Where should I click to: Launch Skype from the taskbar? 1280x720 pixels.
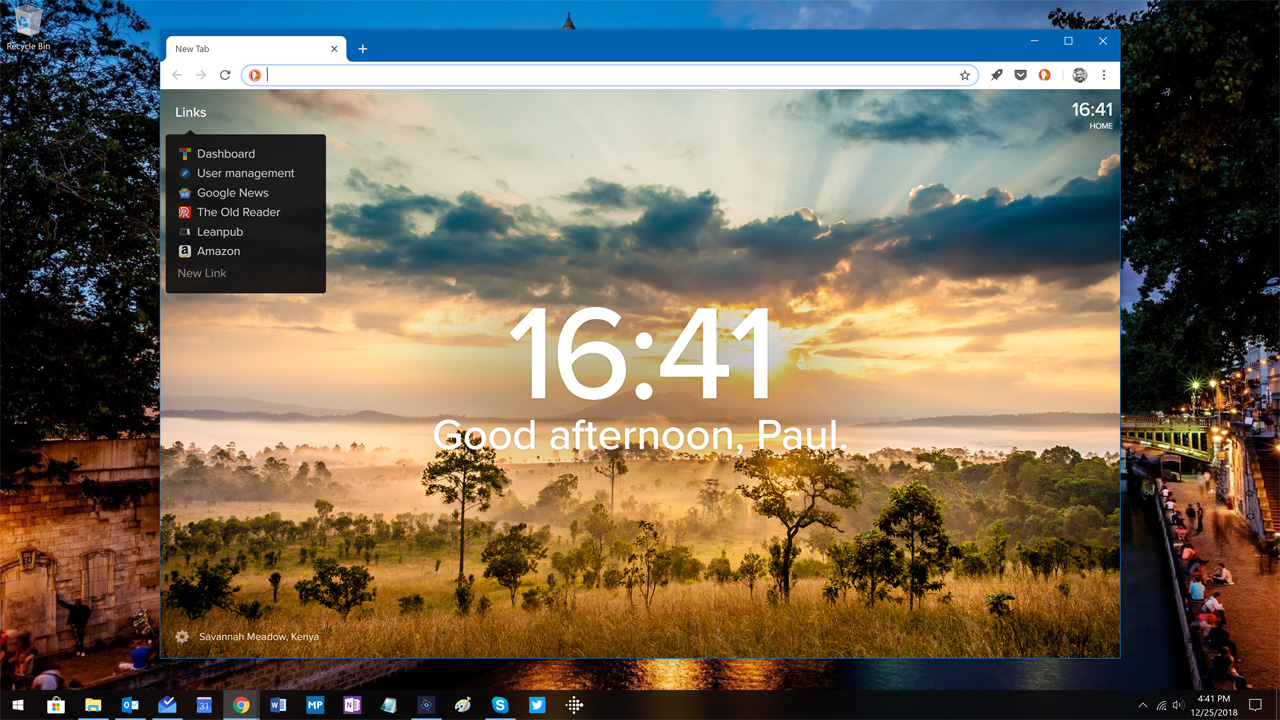click(x=500, y=705)
